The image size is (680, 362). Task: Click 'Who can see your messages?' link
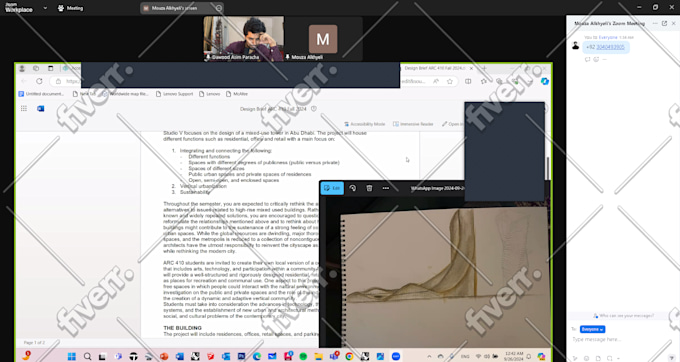click(624, 316)
